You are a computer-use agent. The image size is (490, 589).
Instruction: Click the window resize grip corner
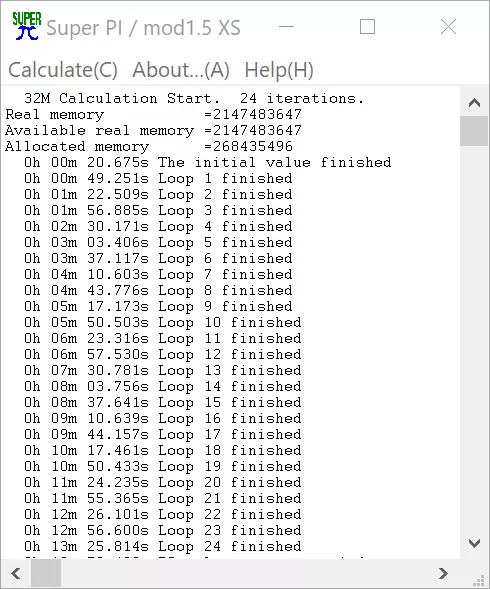click(478, 580)
